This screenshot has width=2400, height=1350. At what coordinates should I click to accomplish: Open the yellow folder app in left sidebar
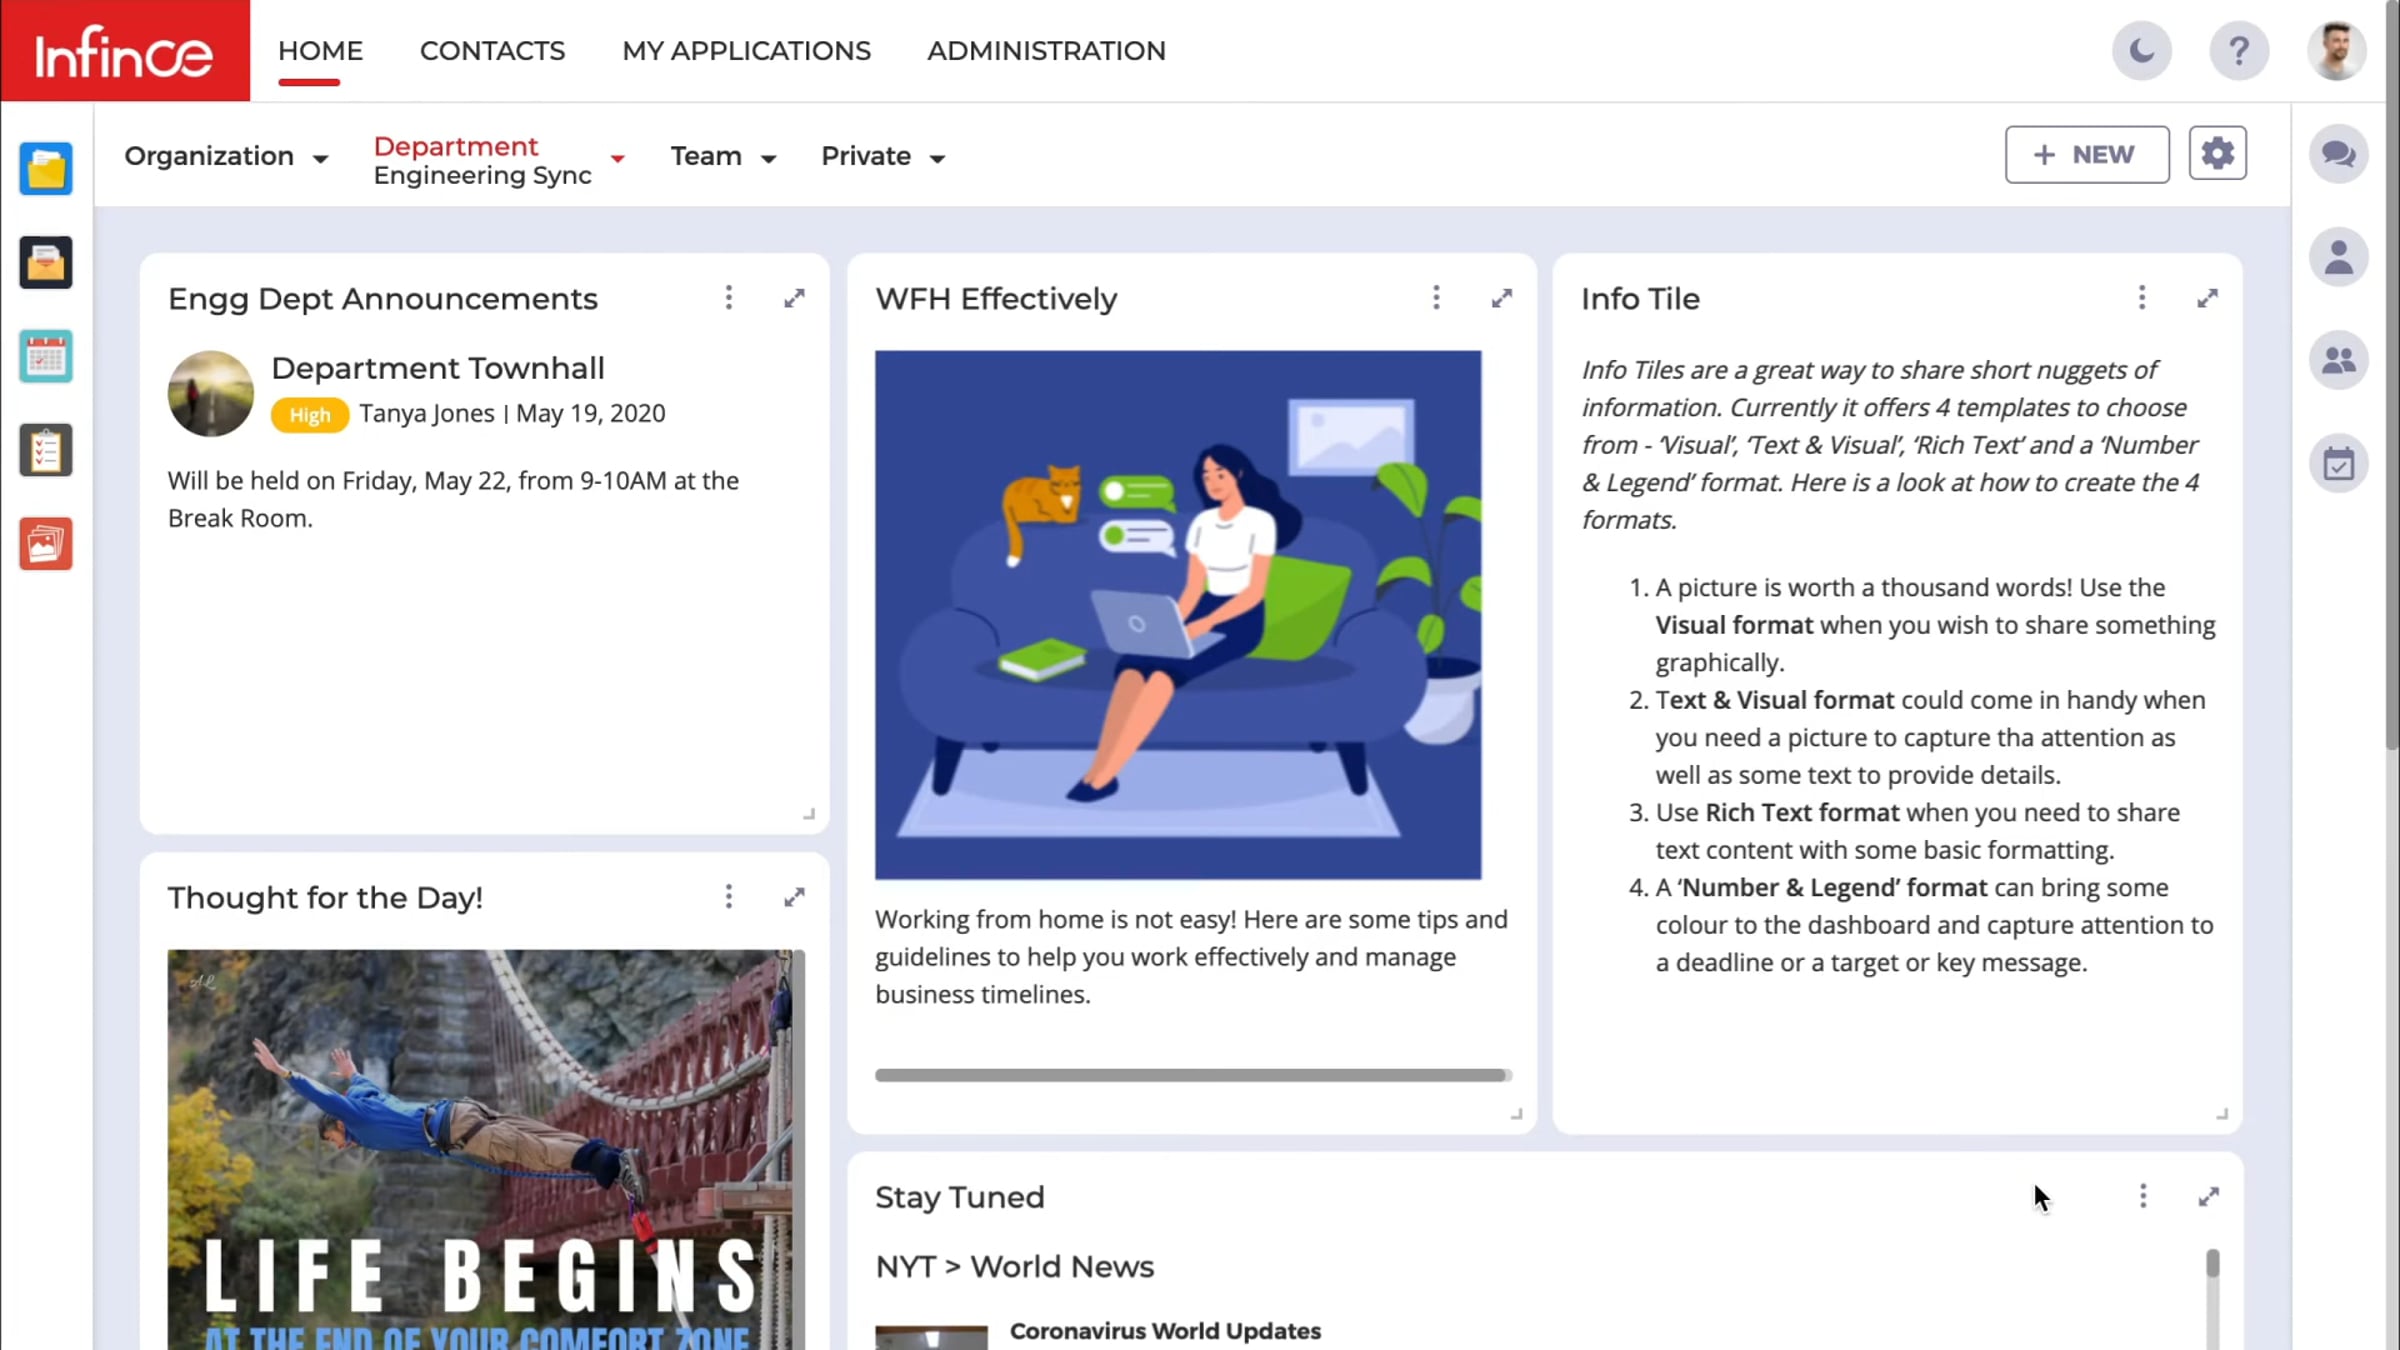(46, 168)
